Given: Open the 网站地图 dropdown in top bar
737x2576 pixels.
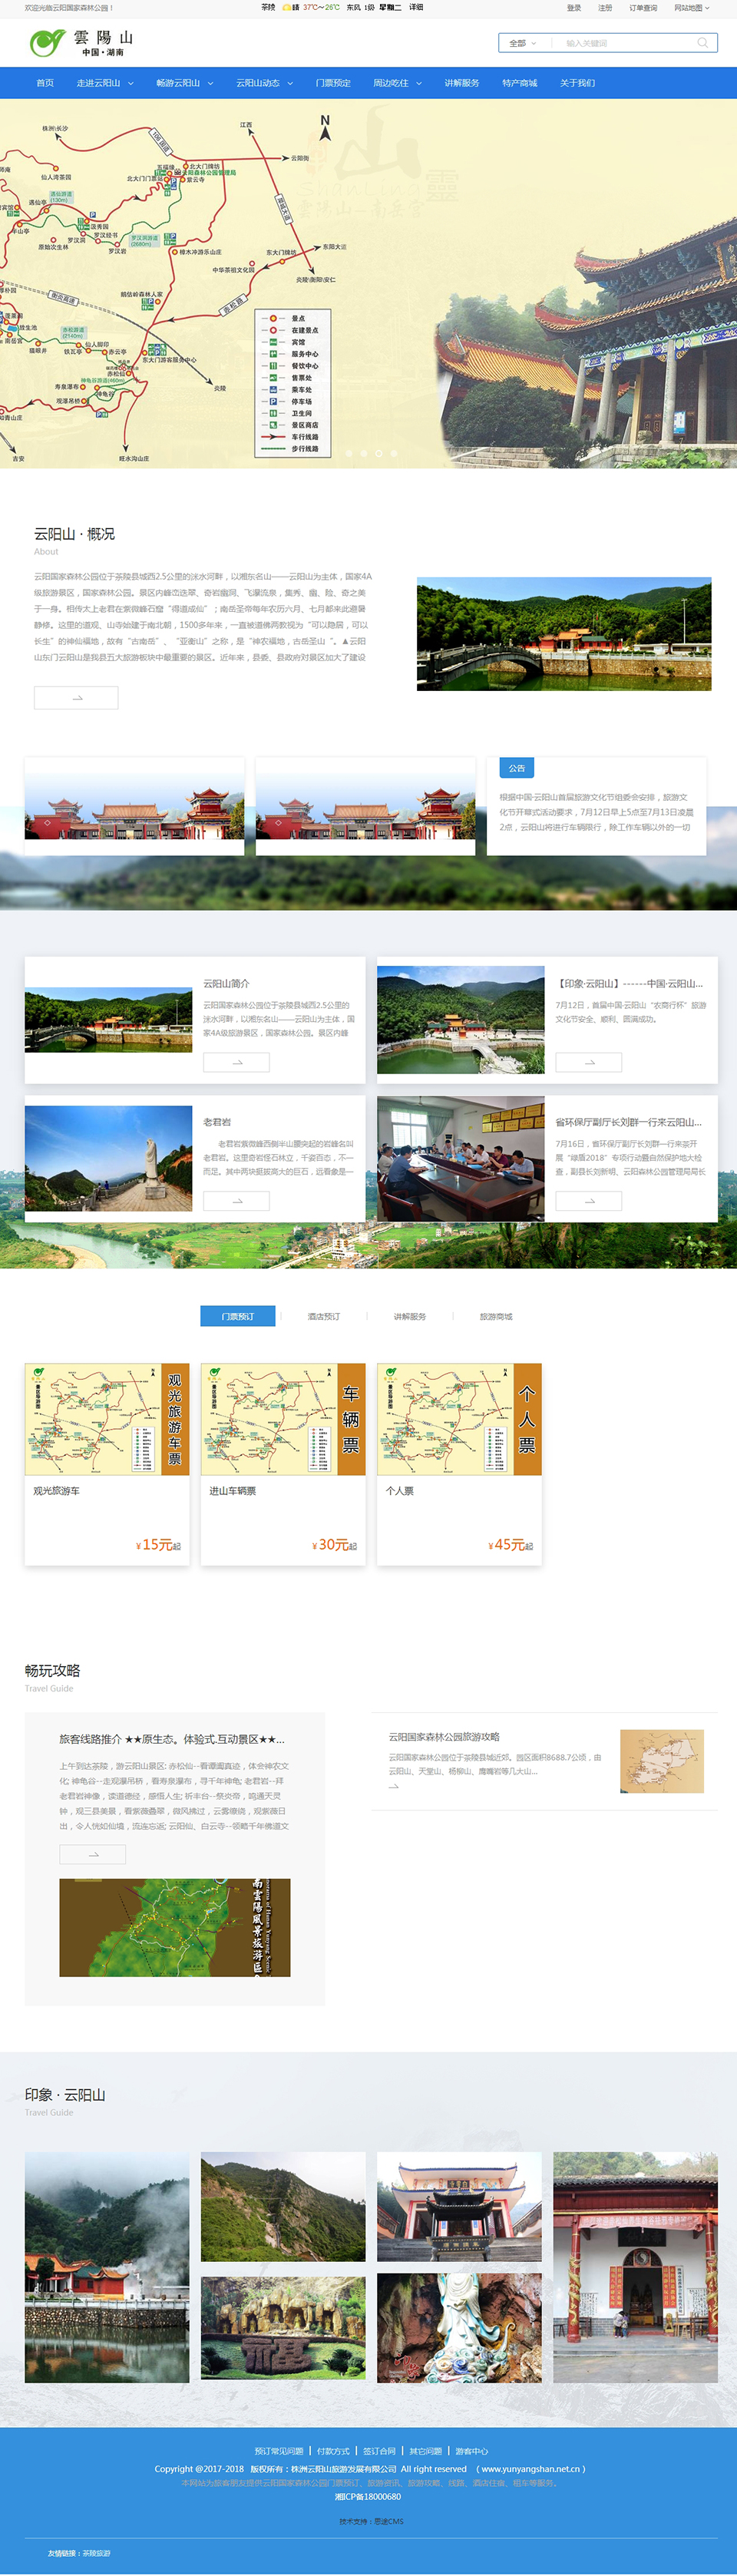Looking at the screenshot, I should (691, 8).
